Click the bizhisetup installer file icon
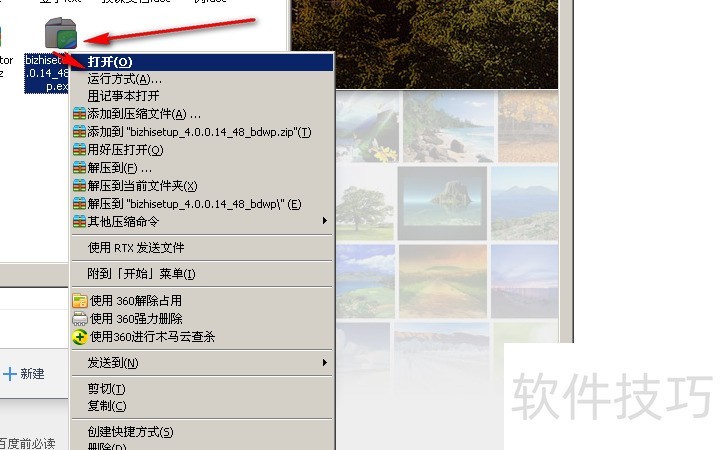 pos(62,34)
